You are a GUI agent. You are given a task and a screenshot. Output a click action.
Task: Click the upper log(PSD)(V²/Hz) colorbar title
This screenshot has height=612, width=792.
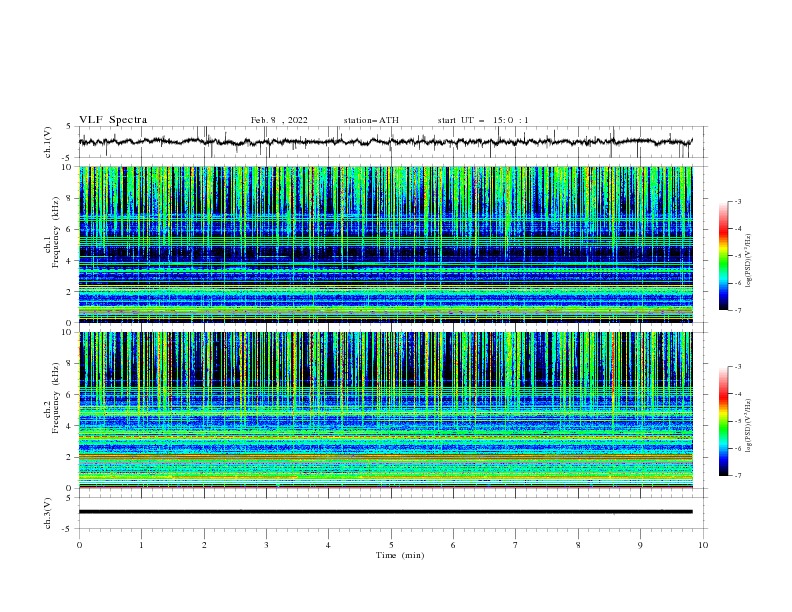tap(749, 261)
